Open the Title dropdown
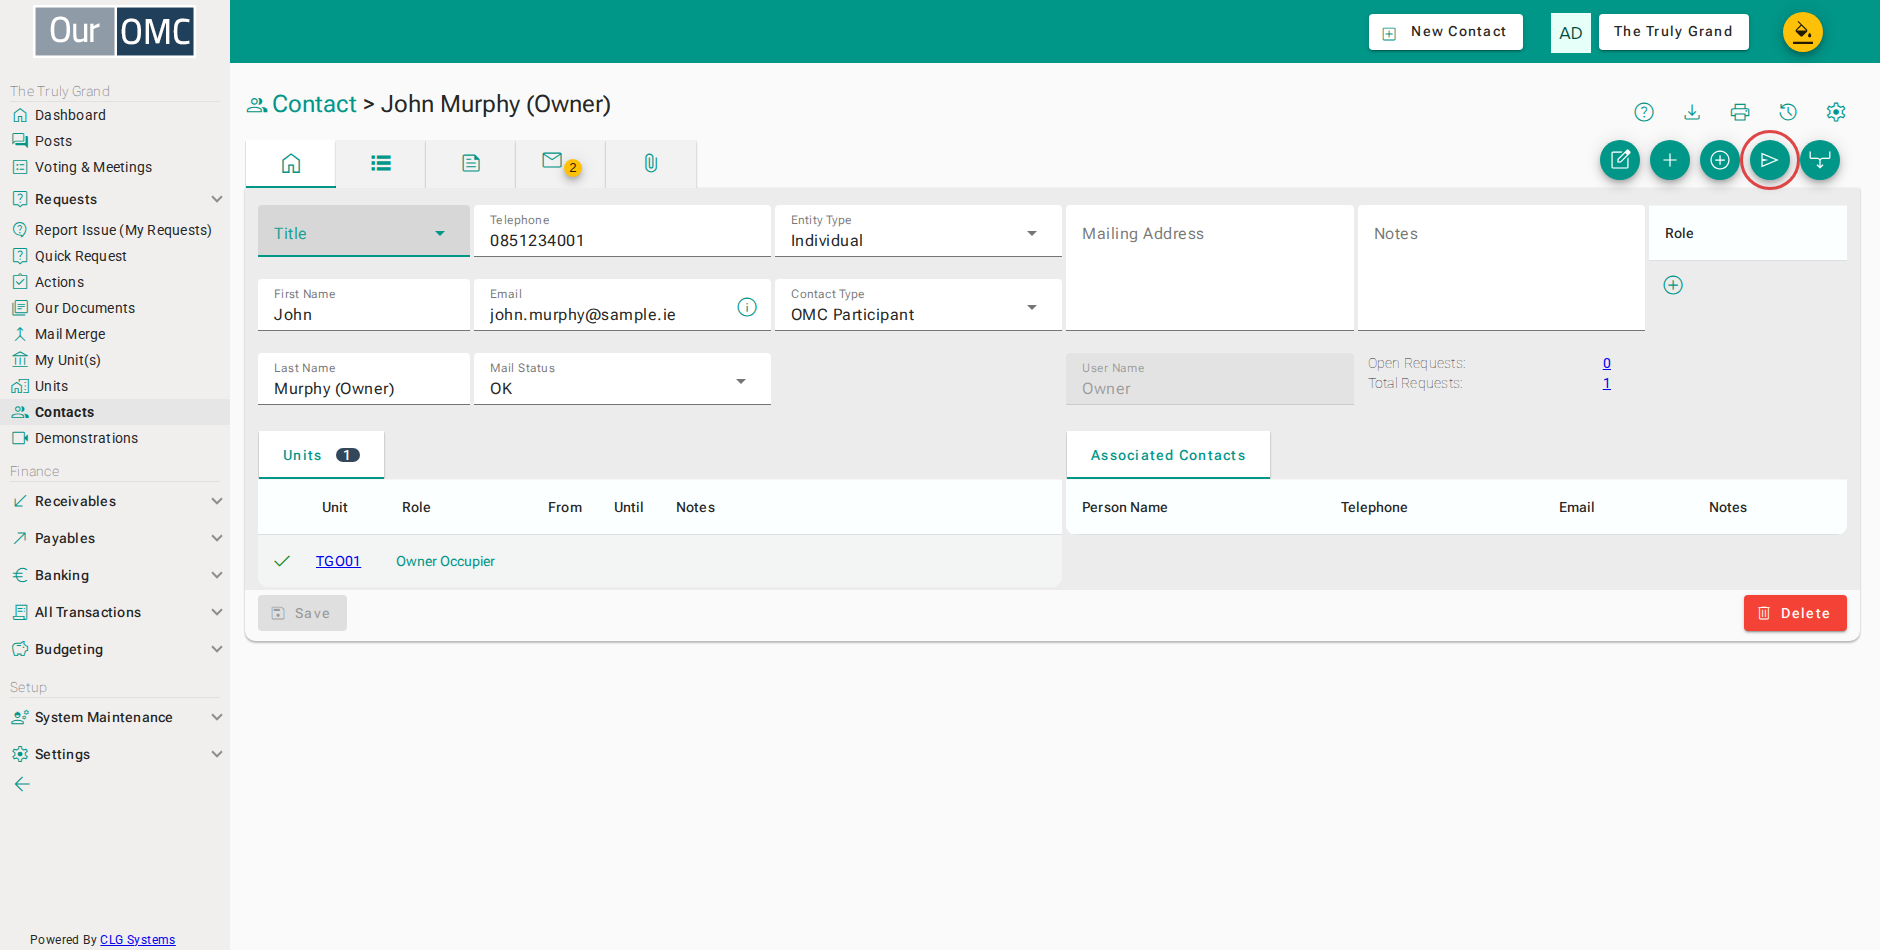This screenshot has width=1880, height=950. pyautogui.click(x=364, y=231)
